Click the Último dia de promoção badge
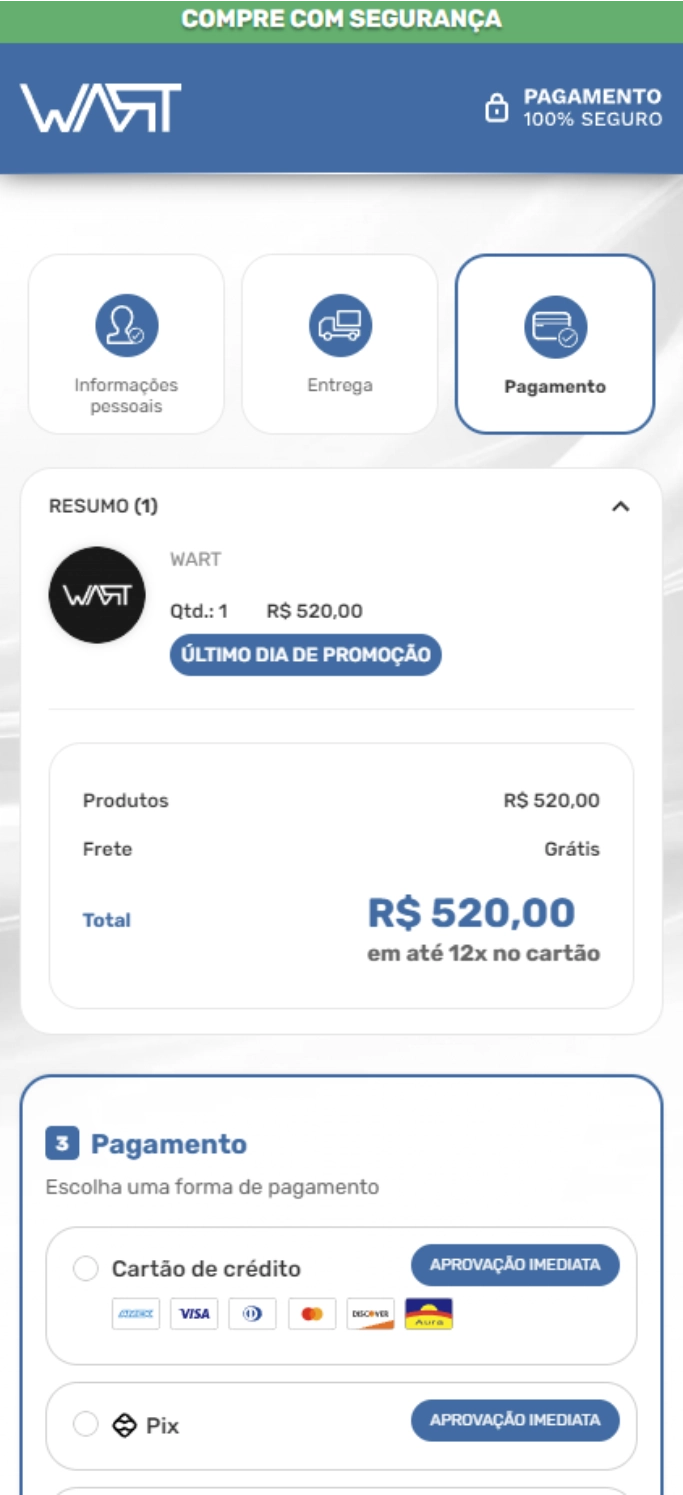The image size is (683, 1495). click(x=305, y=655)
